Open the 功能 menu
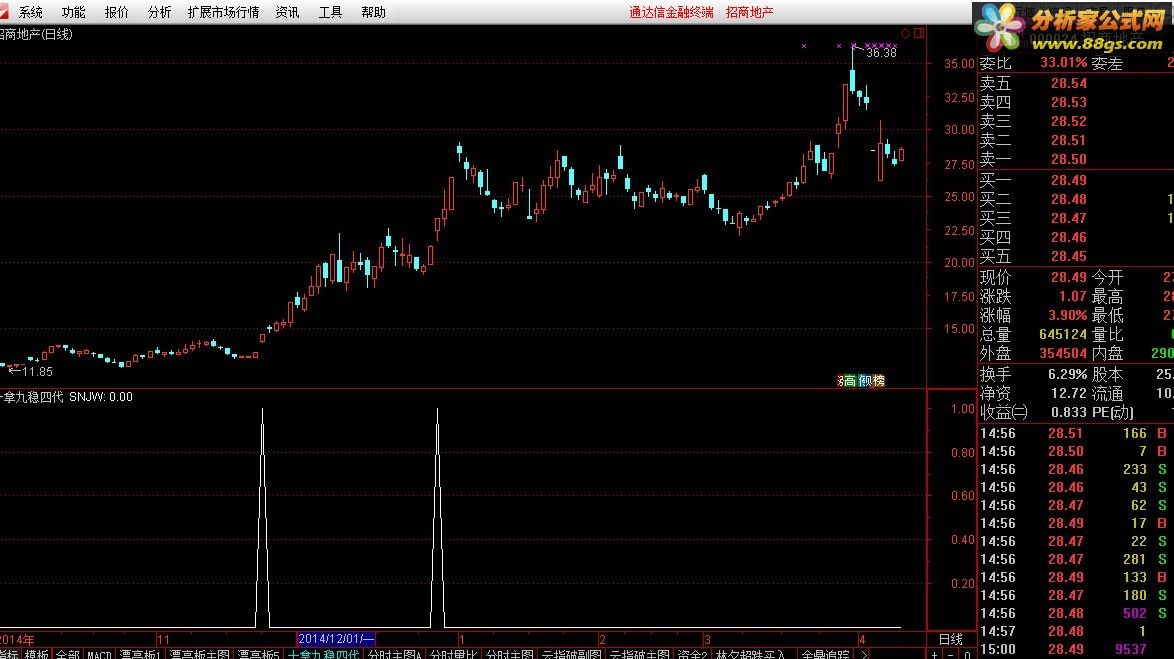The height and width of the screenshot is (659, 1174). [73, 12]
